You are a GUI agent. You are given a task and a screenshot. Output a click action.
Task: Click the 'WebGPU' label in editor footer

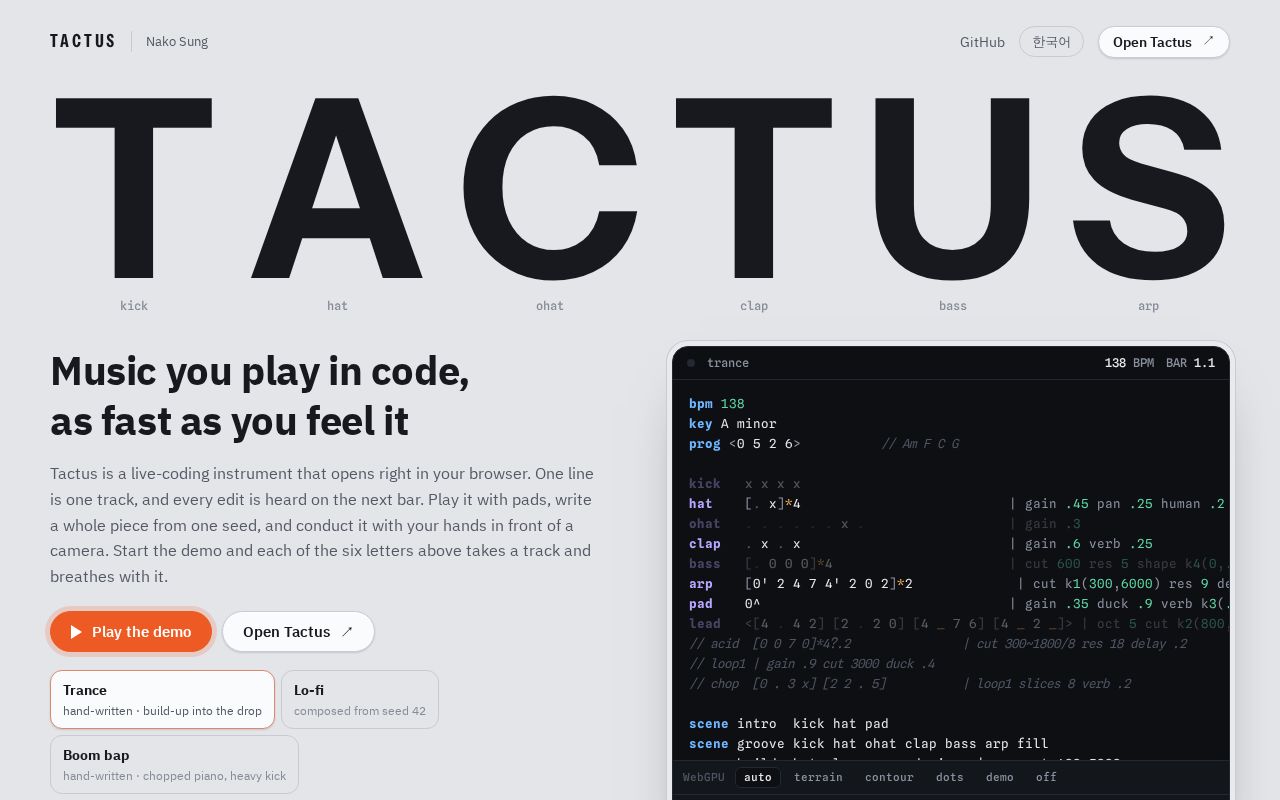point(704,777)
